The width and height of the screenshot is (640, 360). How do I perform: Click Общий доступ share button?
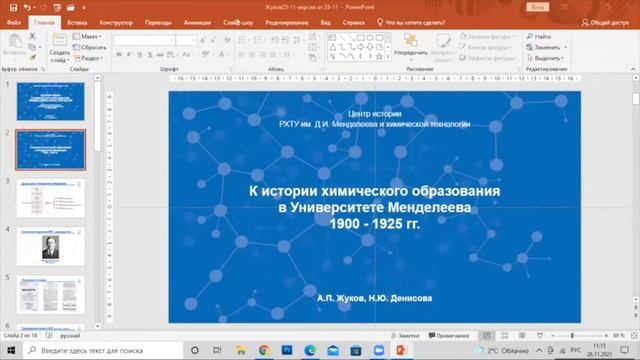pos(605,22)
